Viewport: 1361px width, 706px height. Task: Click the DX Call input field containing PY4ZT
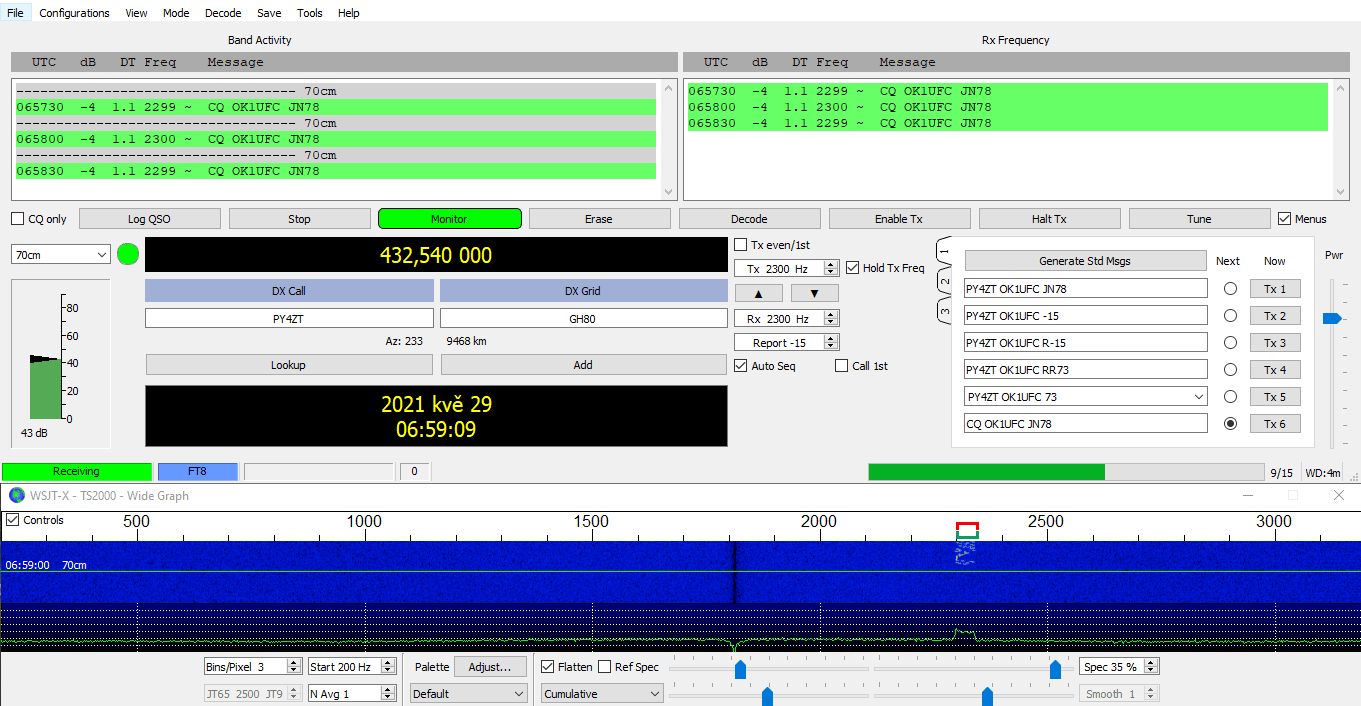tap(289, 318)
